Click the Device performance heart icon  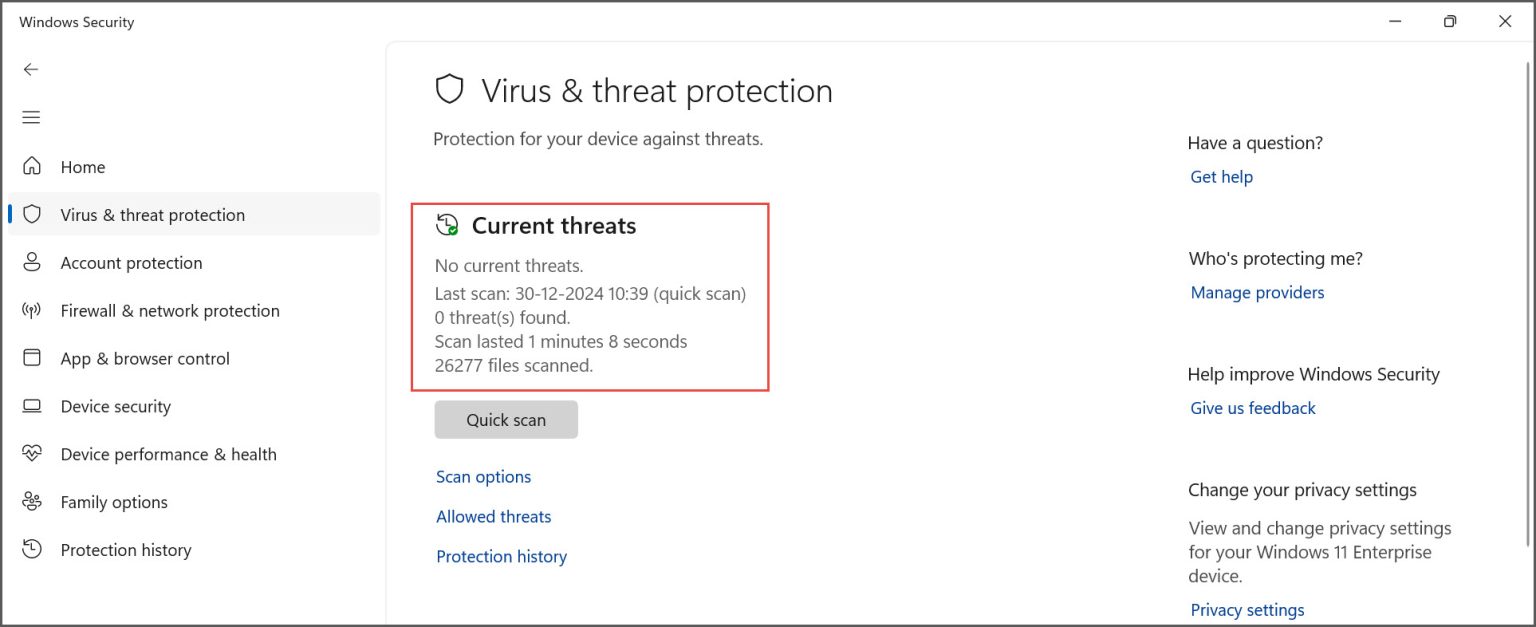[32, 454]
